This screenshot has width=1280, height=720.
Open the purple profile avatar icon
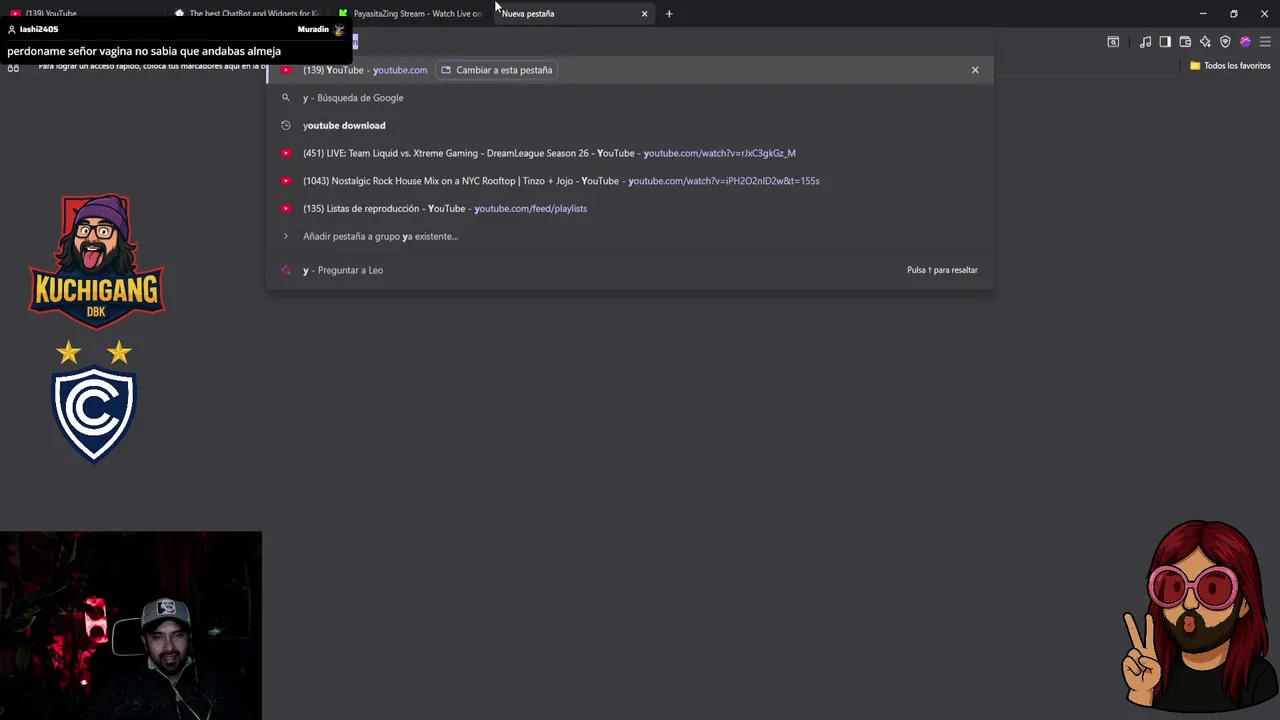[x=1245, y=42]
